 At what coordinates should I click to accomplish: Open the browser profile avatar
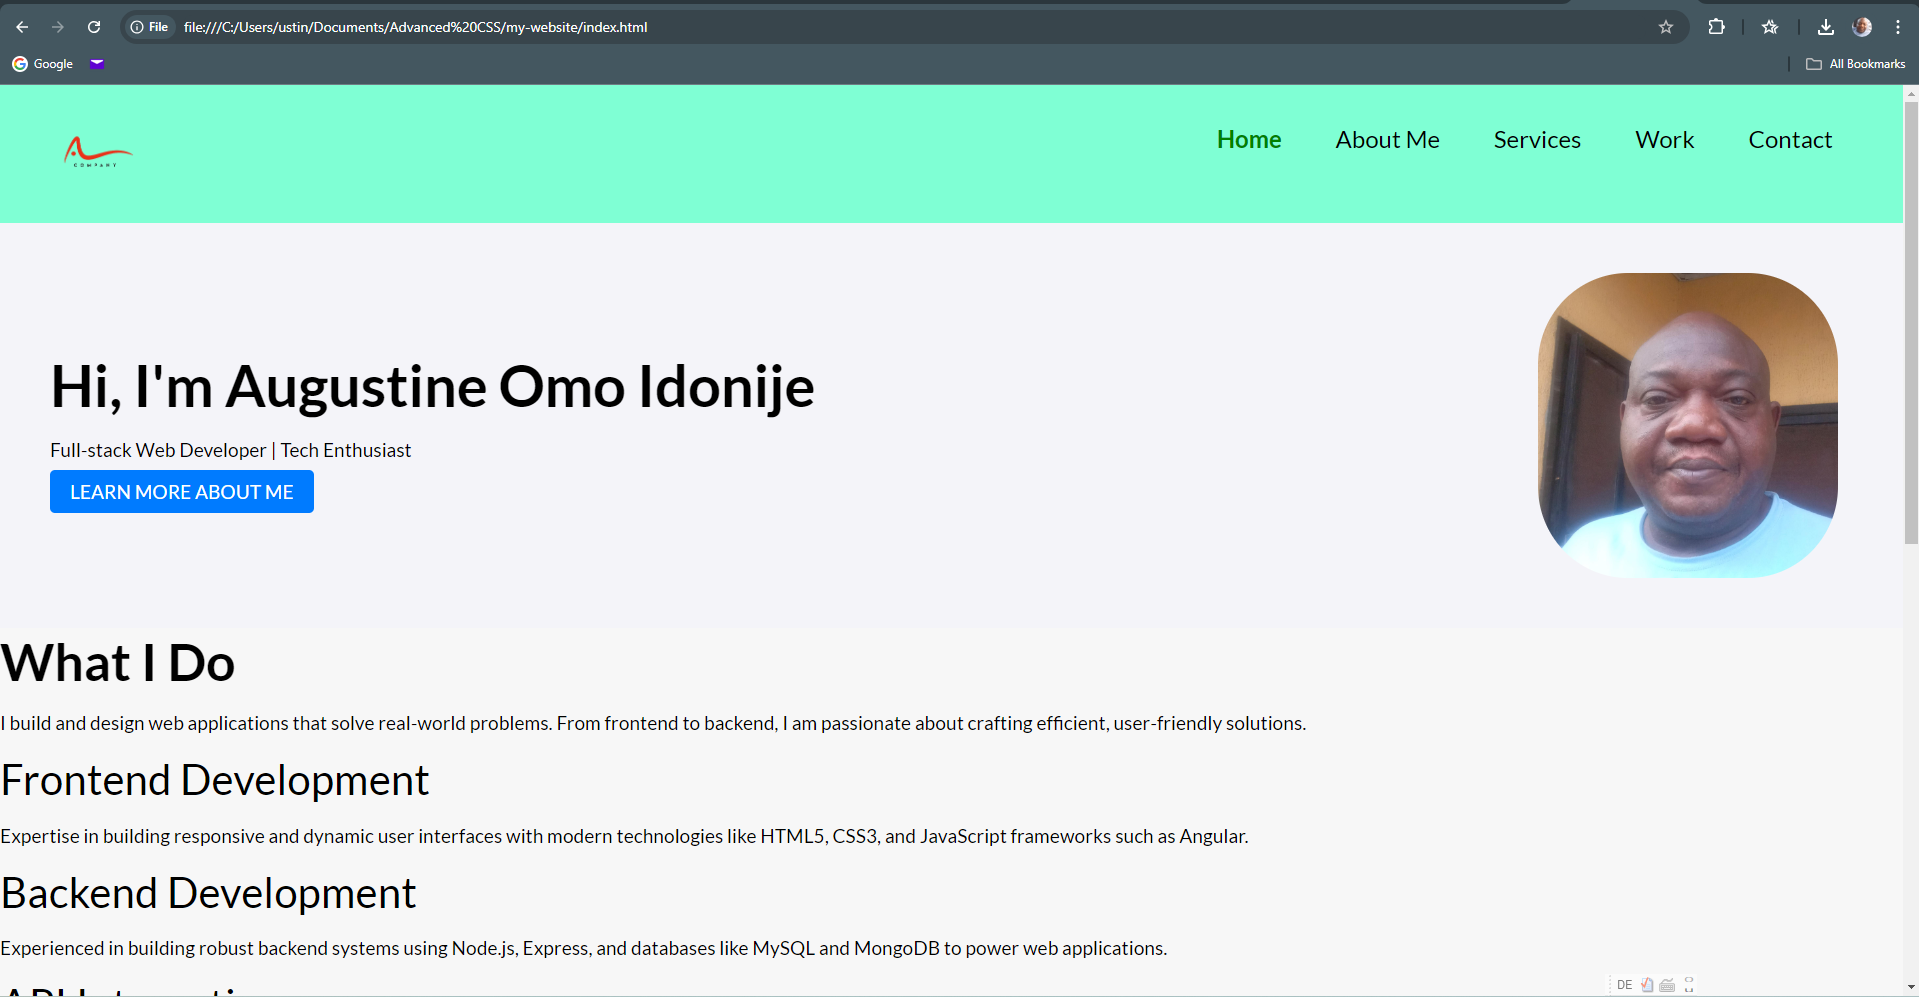tap(1862, 27)
